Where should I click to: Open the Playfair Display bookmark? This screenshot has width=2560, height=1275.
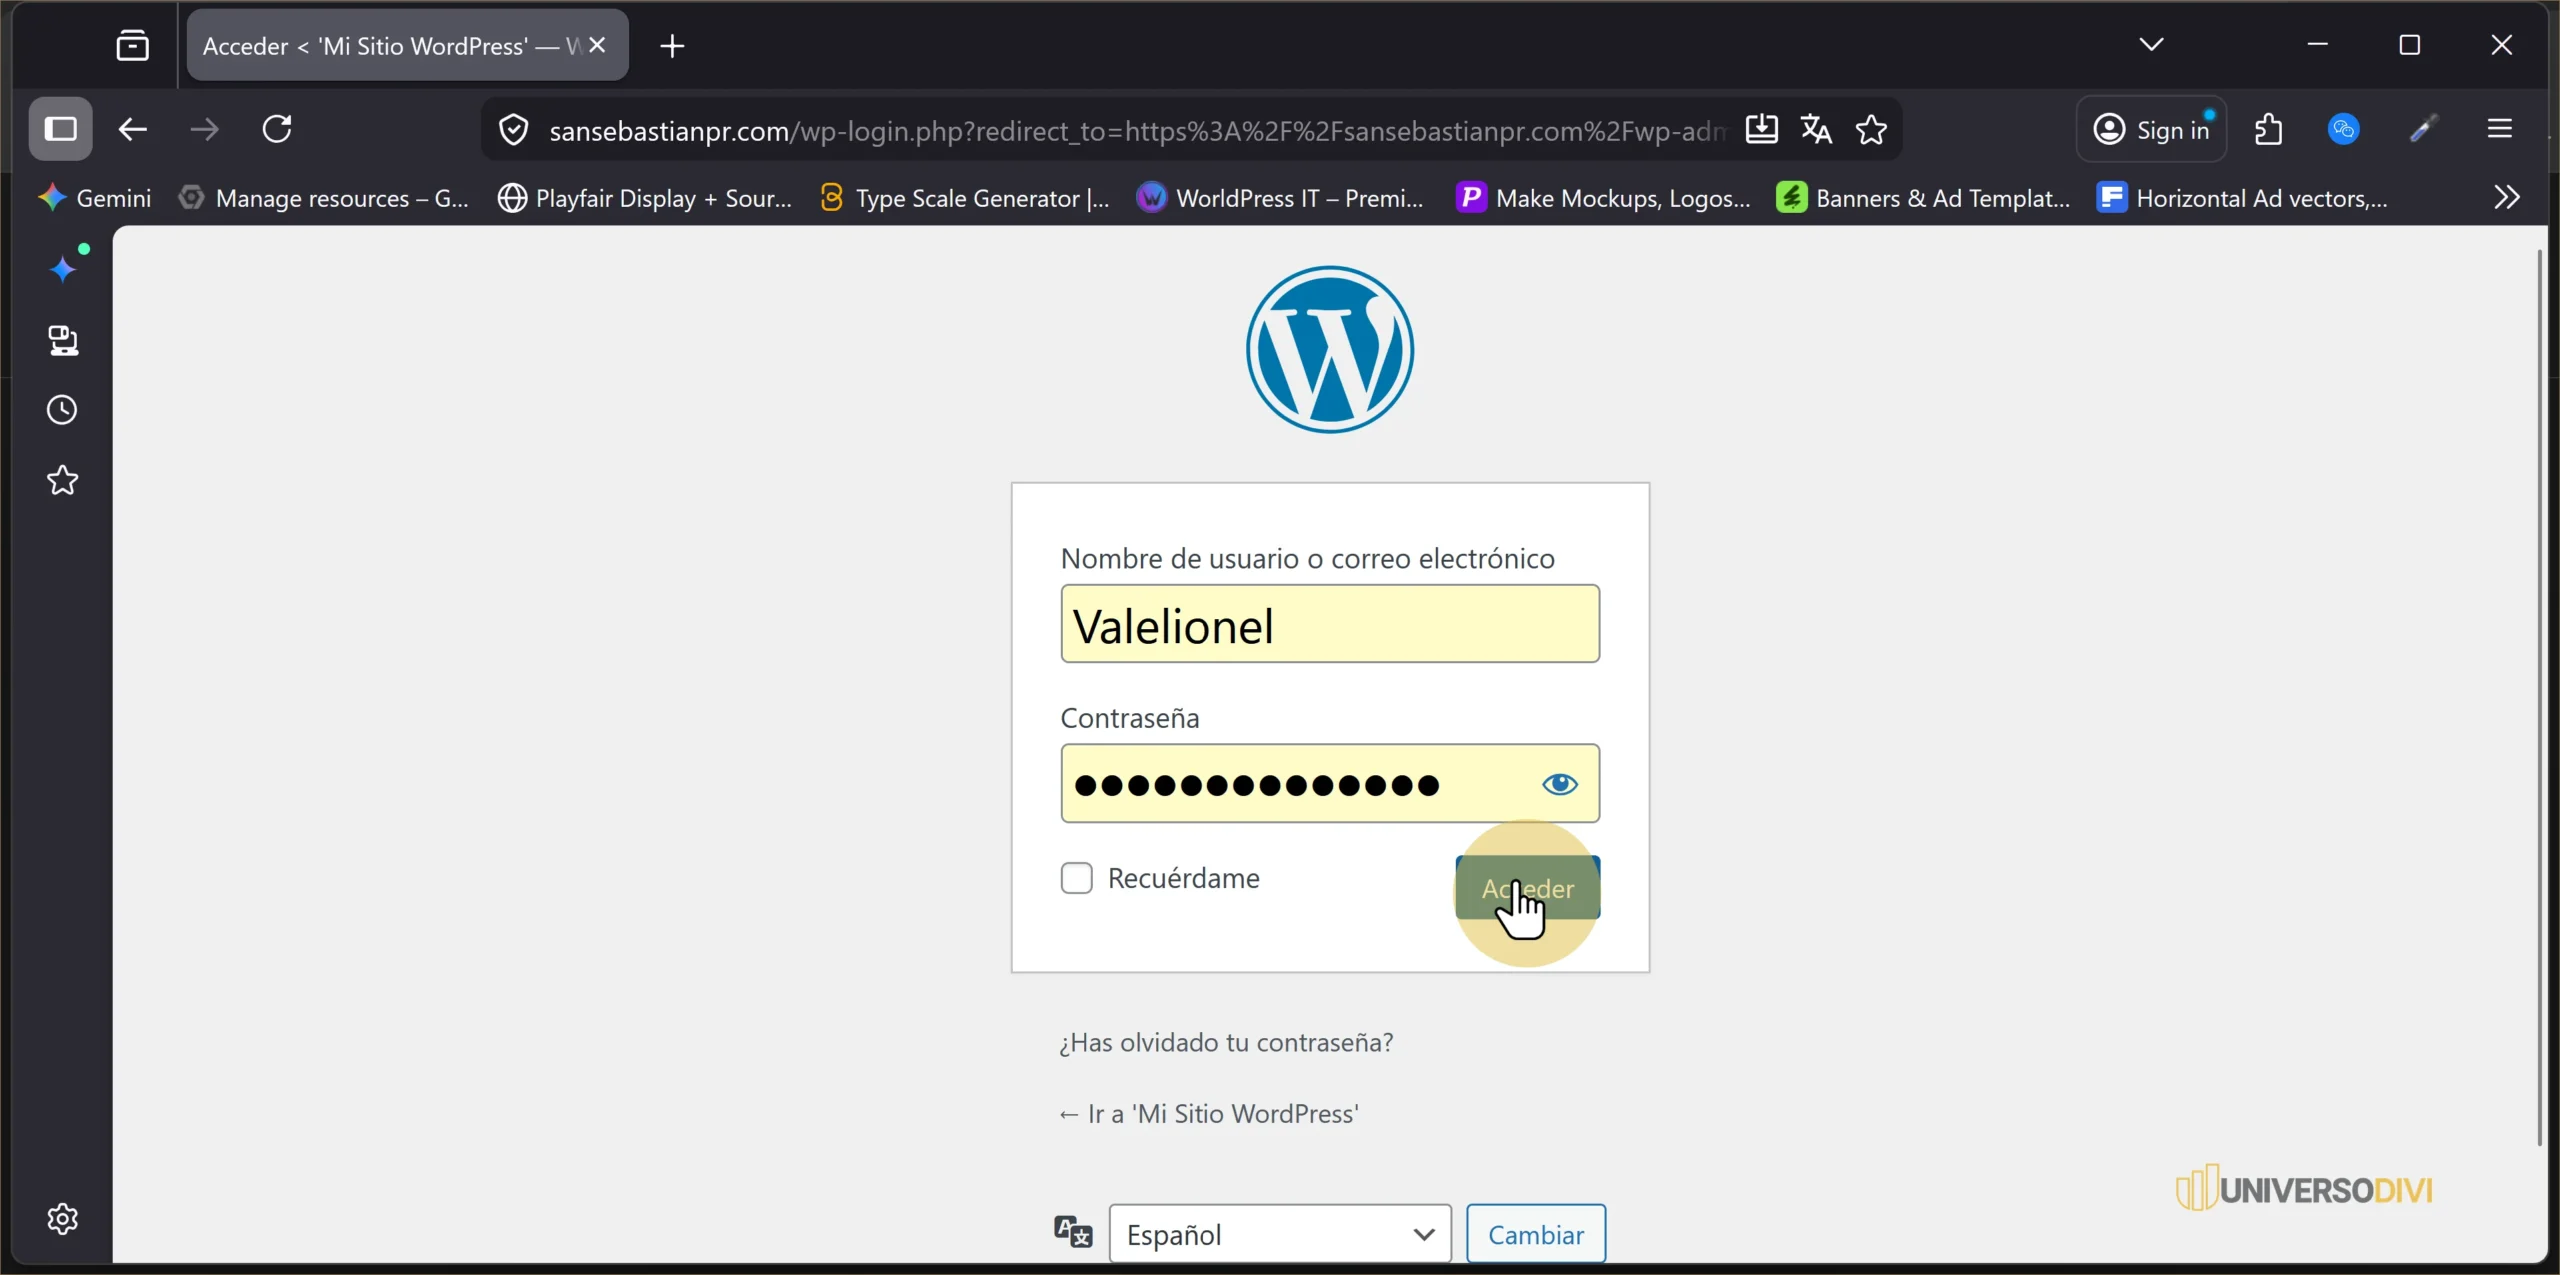(645, 198)
